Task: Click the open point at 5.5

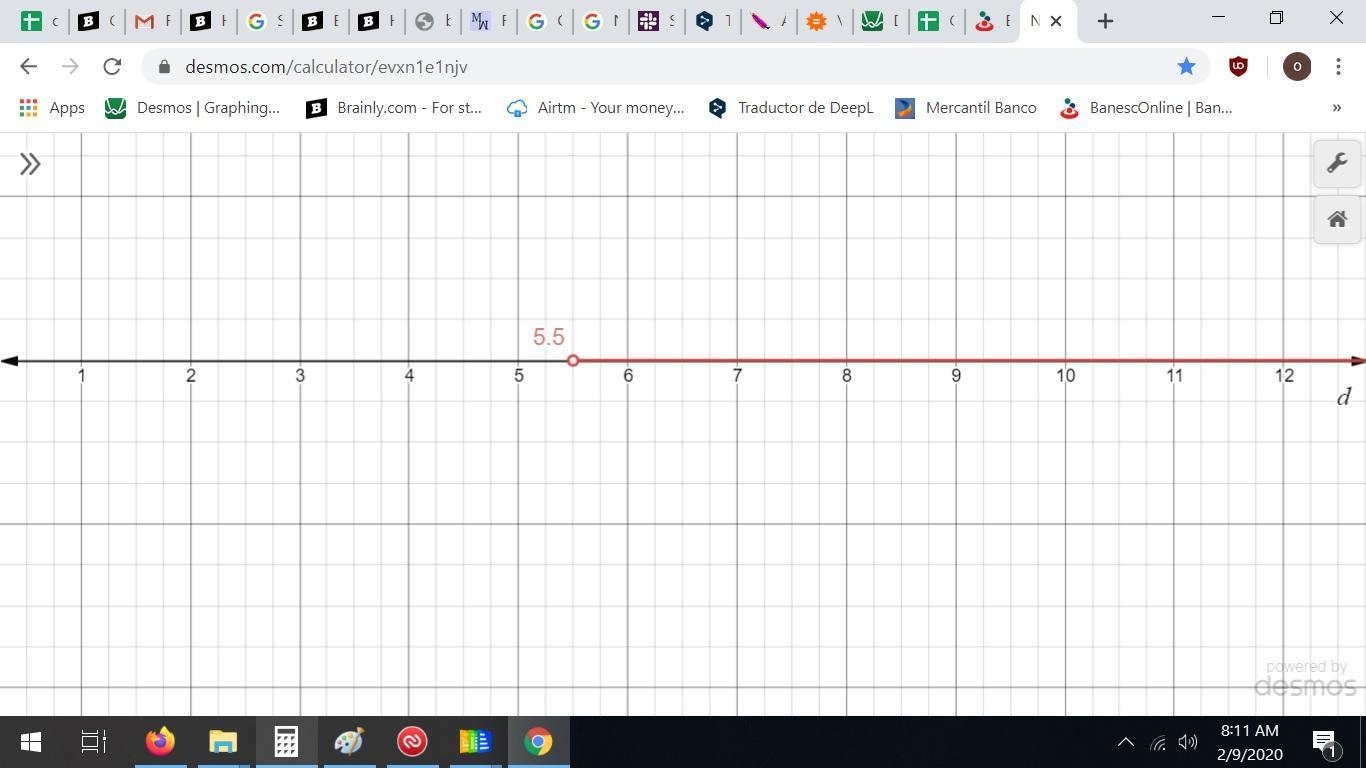Action: 573,360
